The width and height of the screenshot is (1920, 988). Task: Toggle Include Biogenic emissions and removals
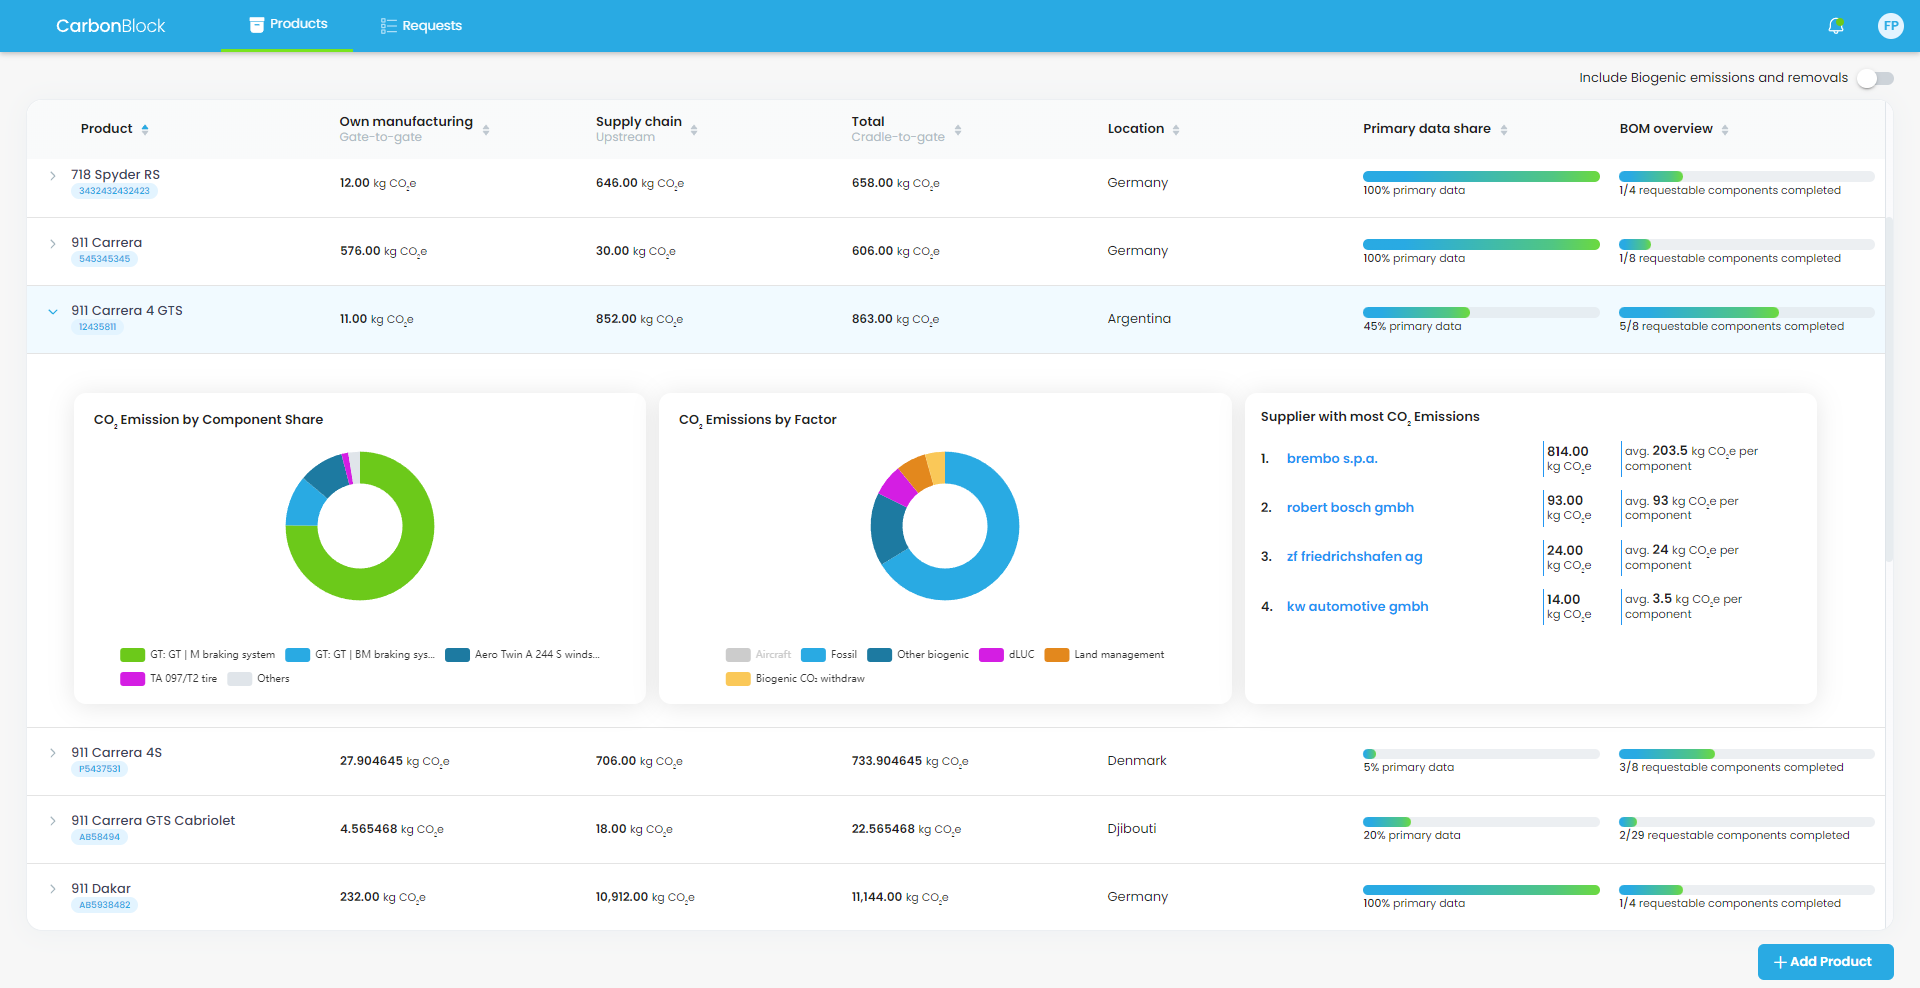click(1875, 78)
